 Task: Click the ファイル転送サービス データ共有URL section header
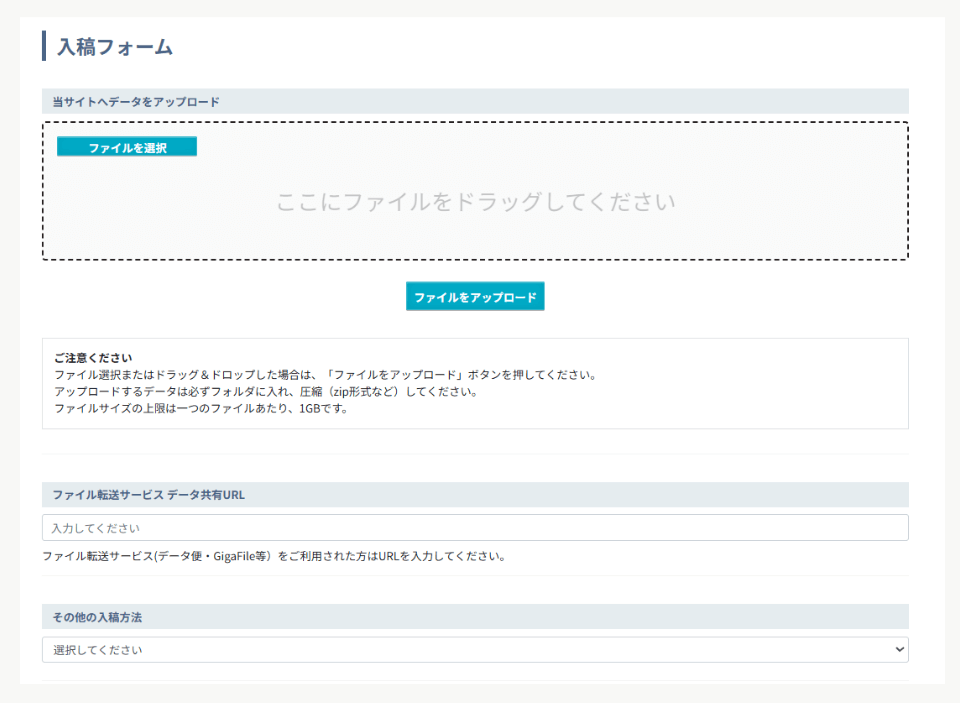(x=148, y=495)
